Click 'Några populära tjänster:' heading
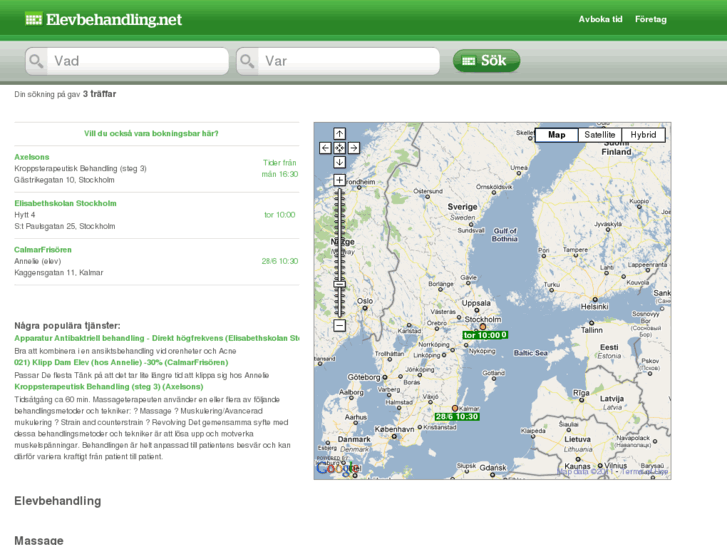 [x=67, y=326]
